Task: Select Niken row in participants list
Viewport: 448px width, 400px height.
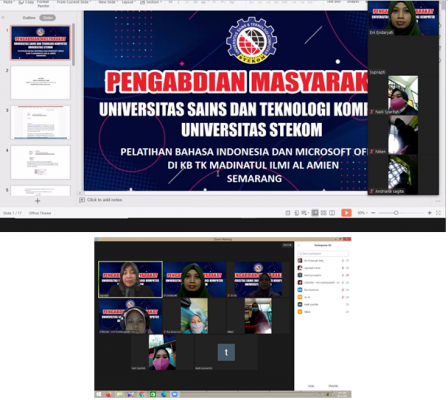Action: [x=323, y=312]
